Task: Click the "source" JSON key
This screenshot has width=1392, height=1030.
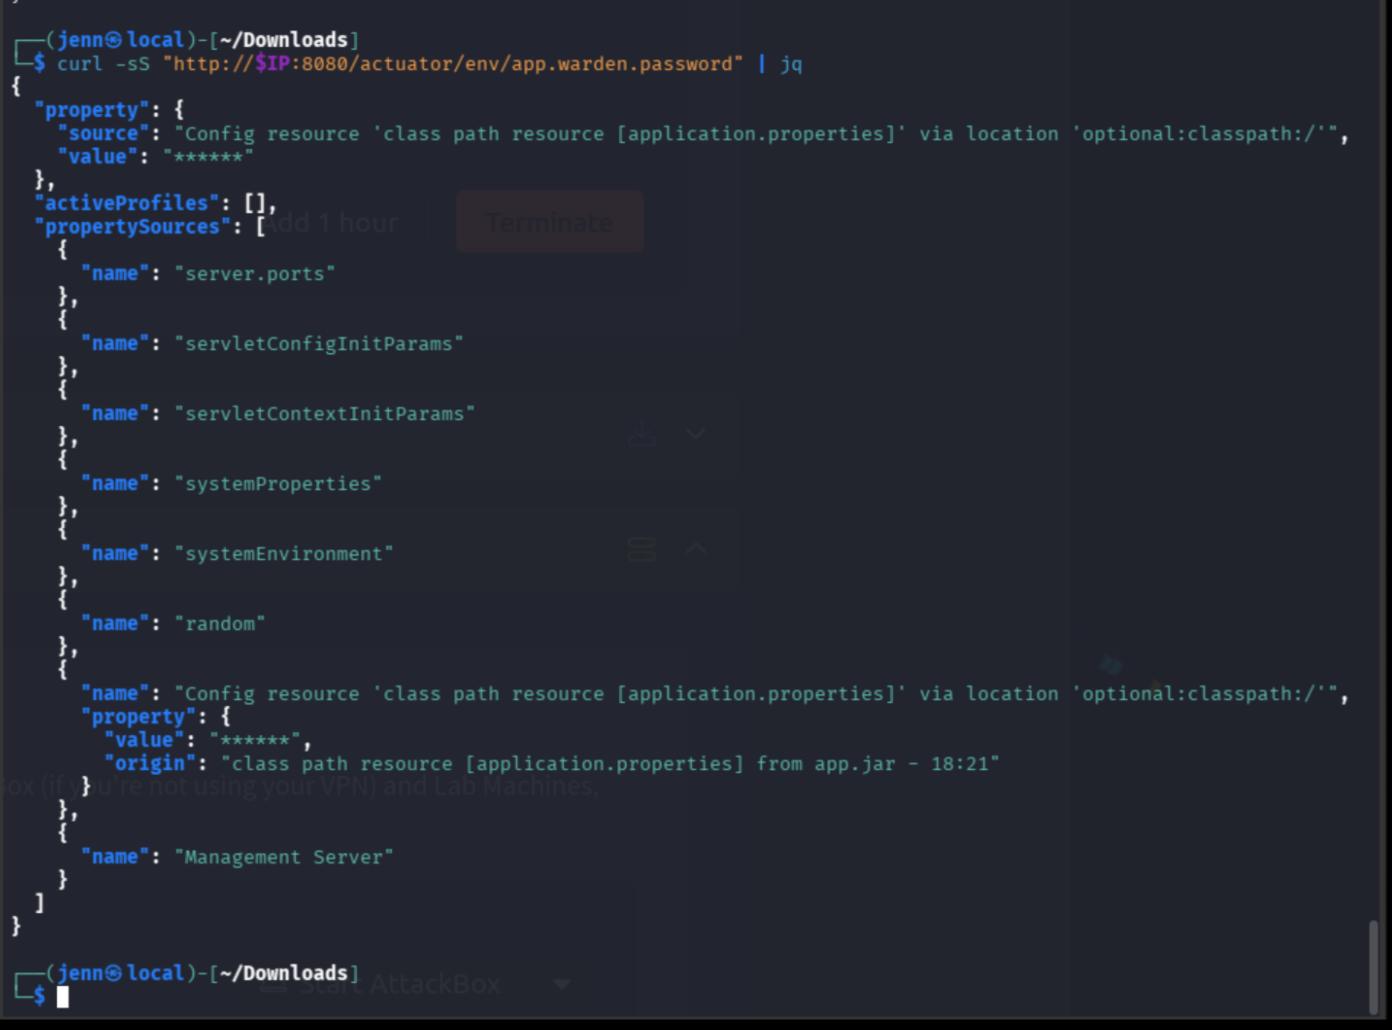Action: coord(103,133)
